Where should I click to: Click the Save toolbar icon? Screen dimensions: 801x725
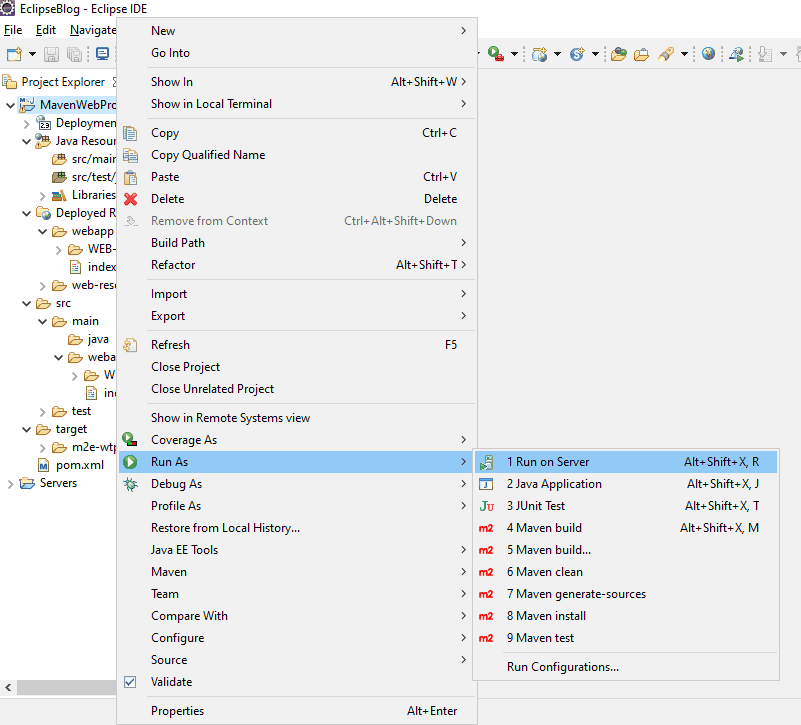point(50,53)
